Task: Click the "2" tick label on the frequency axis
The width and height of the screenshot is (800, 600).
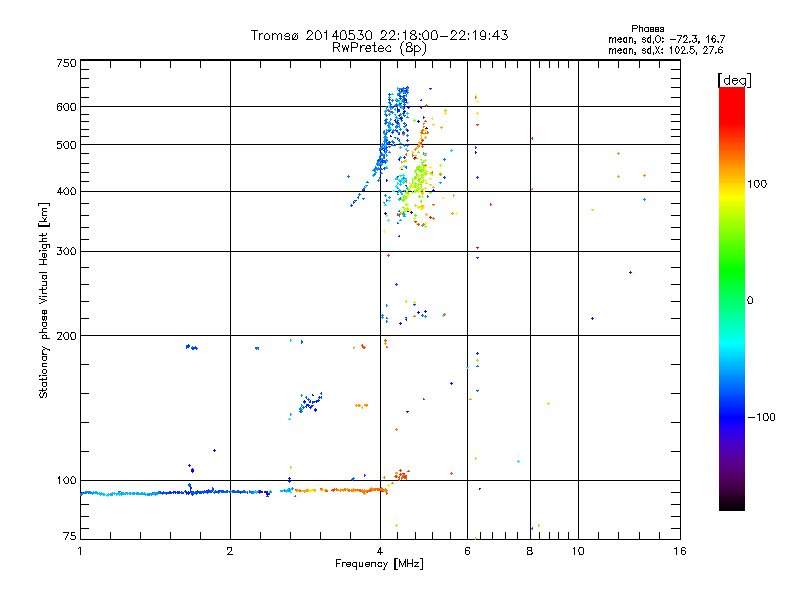Action: [x=230, y=551]
